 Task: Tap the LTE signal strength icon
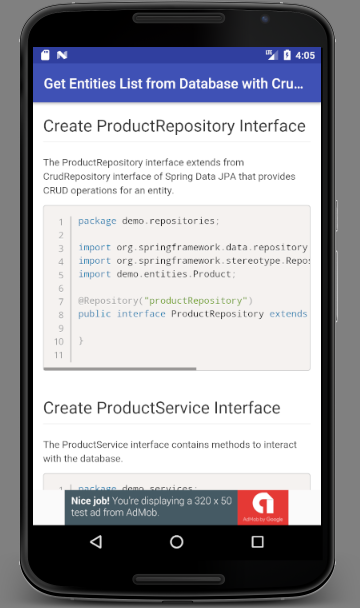[272, 55]
